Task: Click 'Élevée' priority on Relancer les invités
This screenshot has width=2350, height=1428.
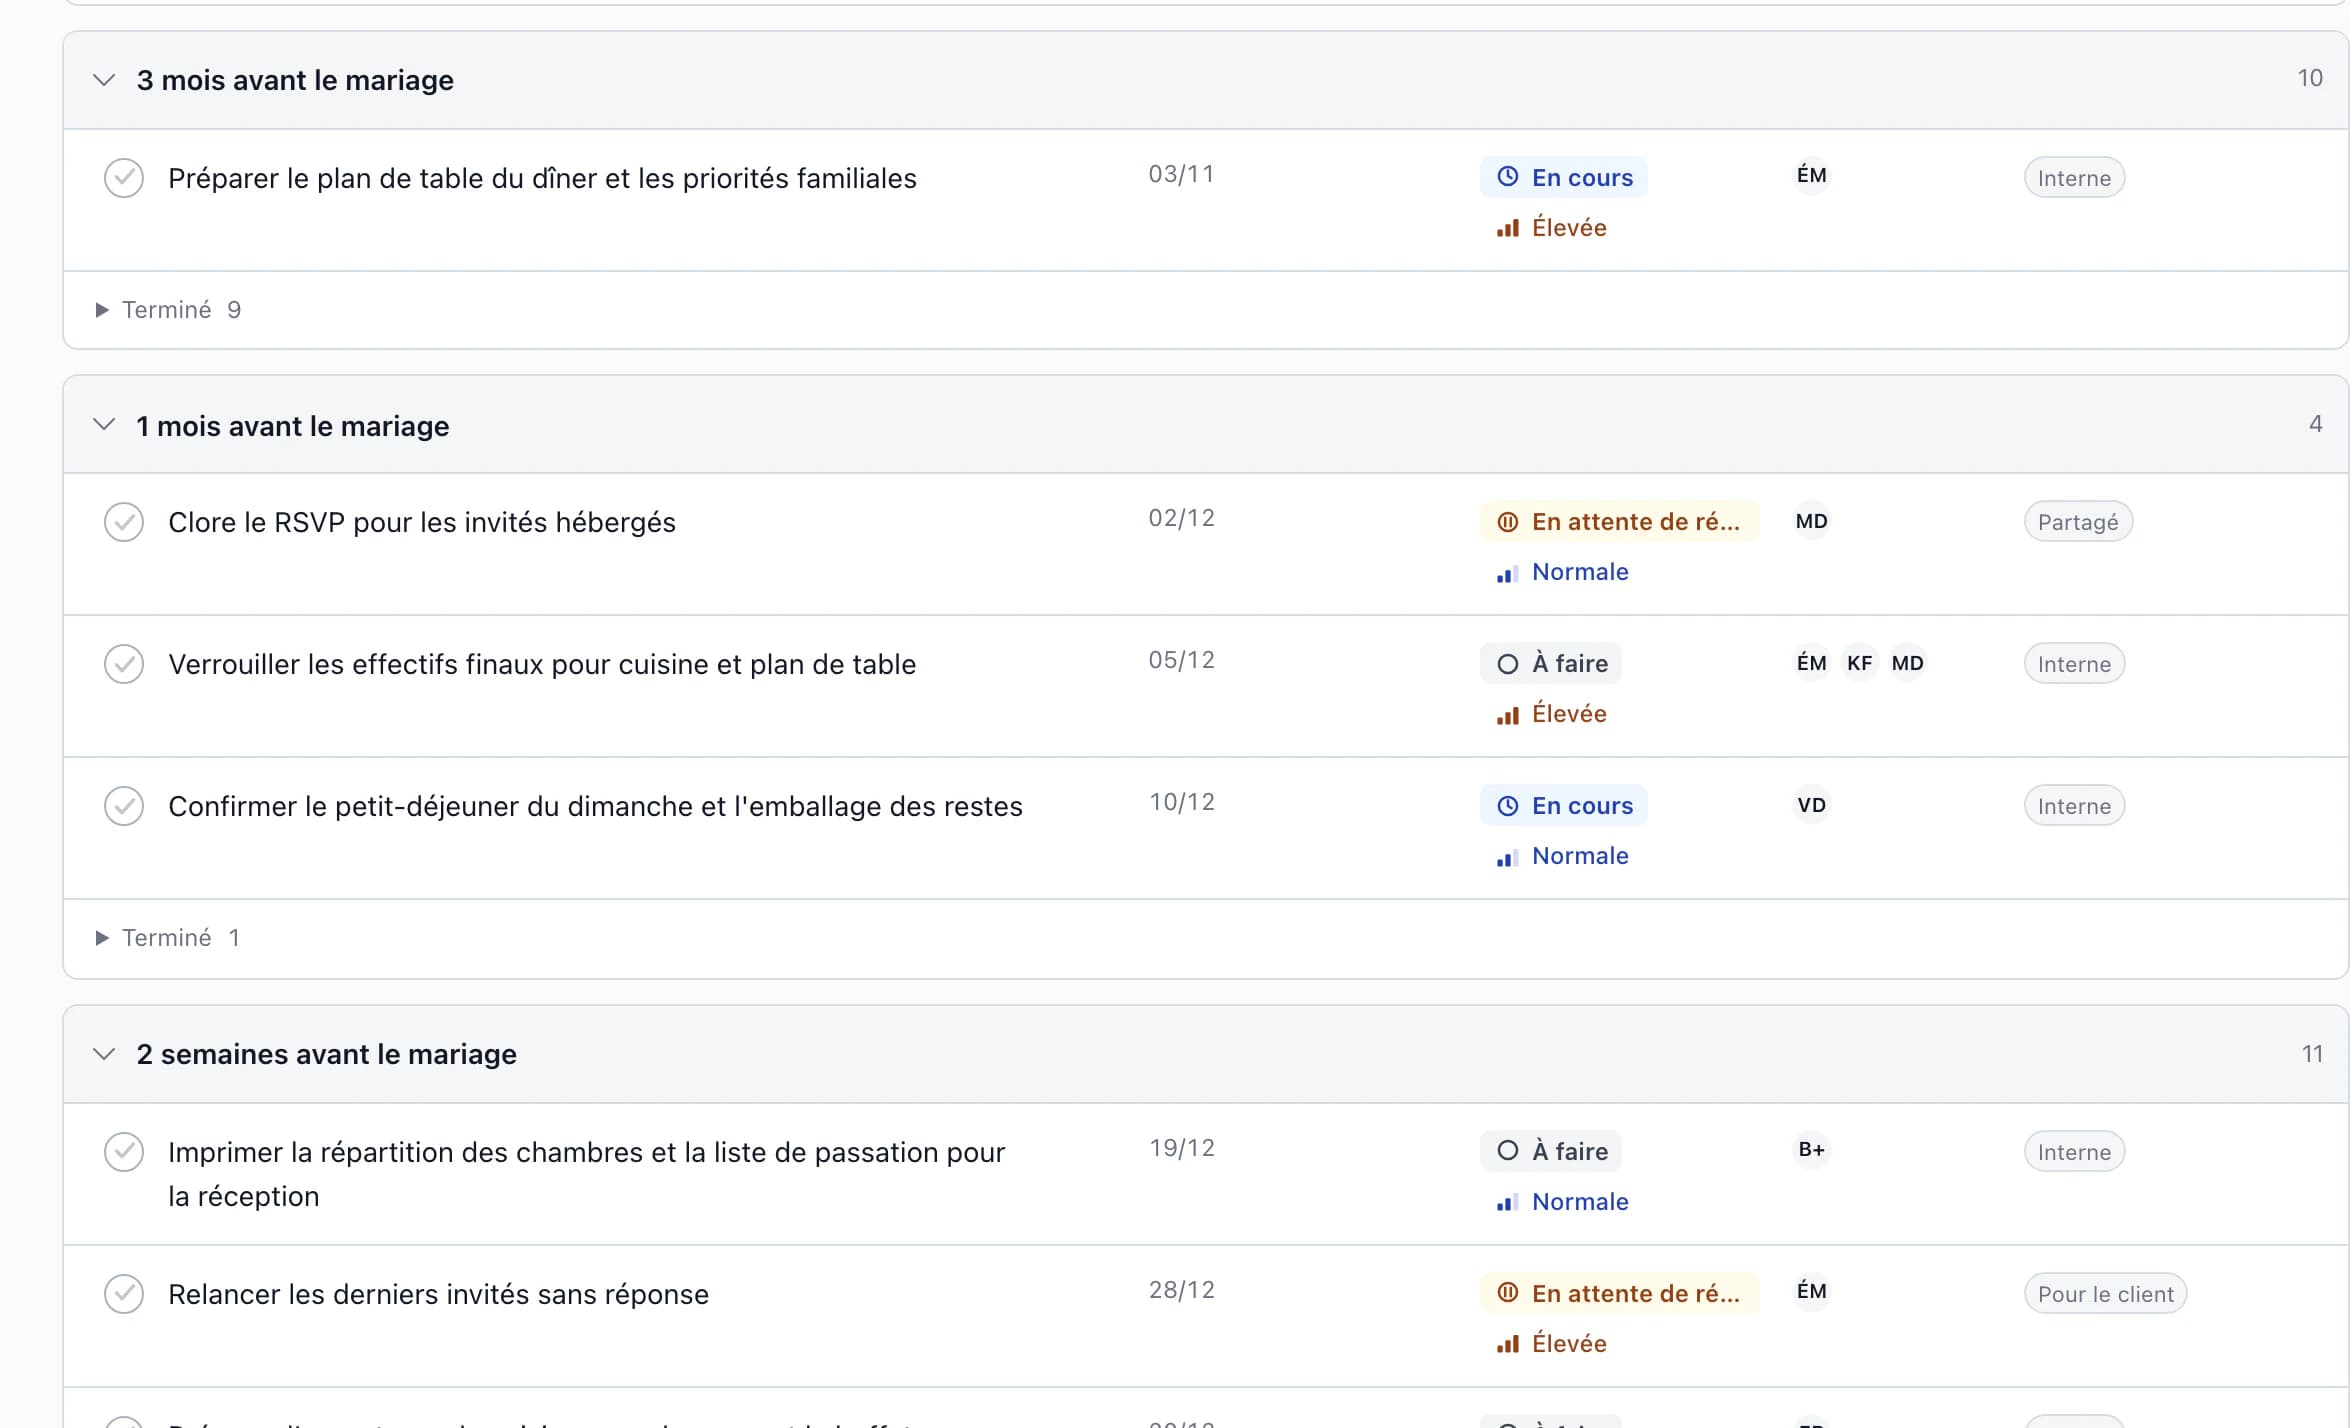Action: tap(1551, 1344)
